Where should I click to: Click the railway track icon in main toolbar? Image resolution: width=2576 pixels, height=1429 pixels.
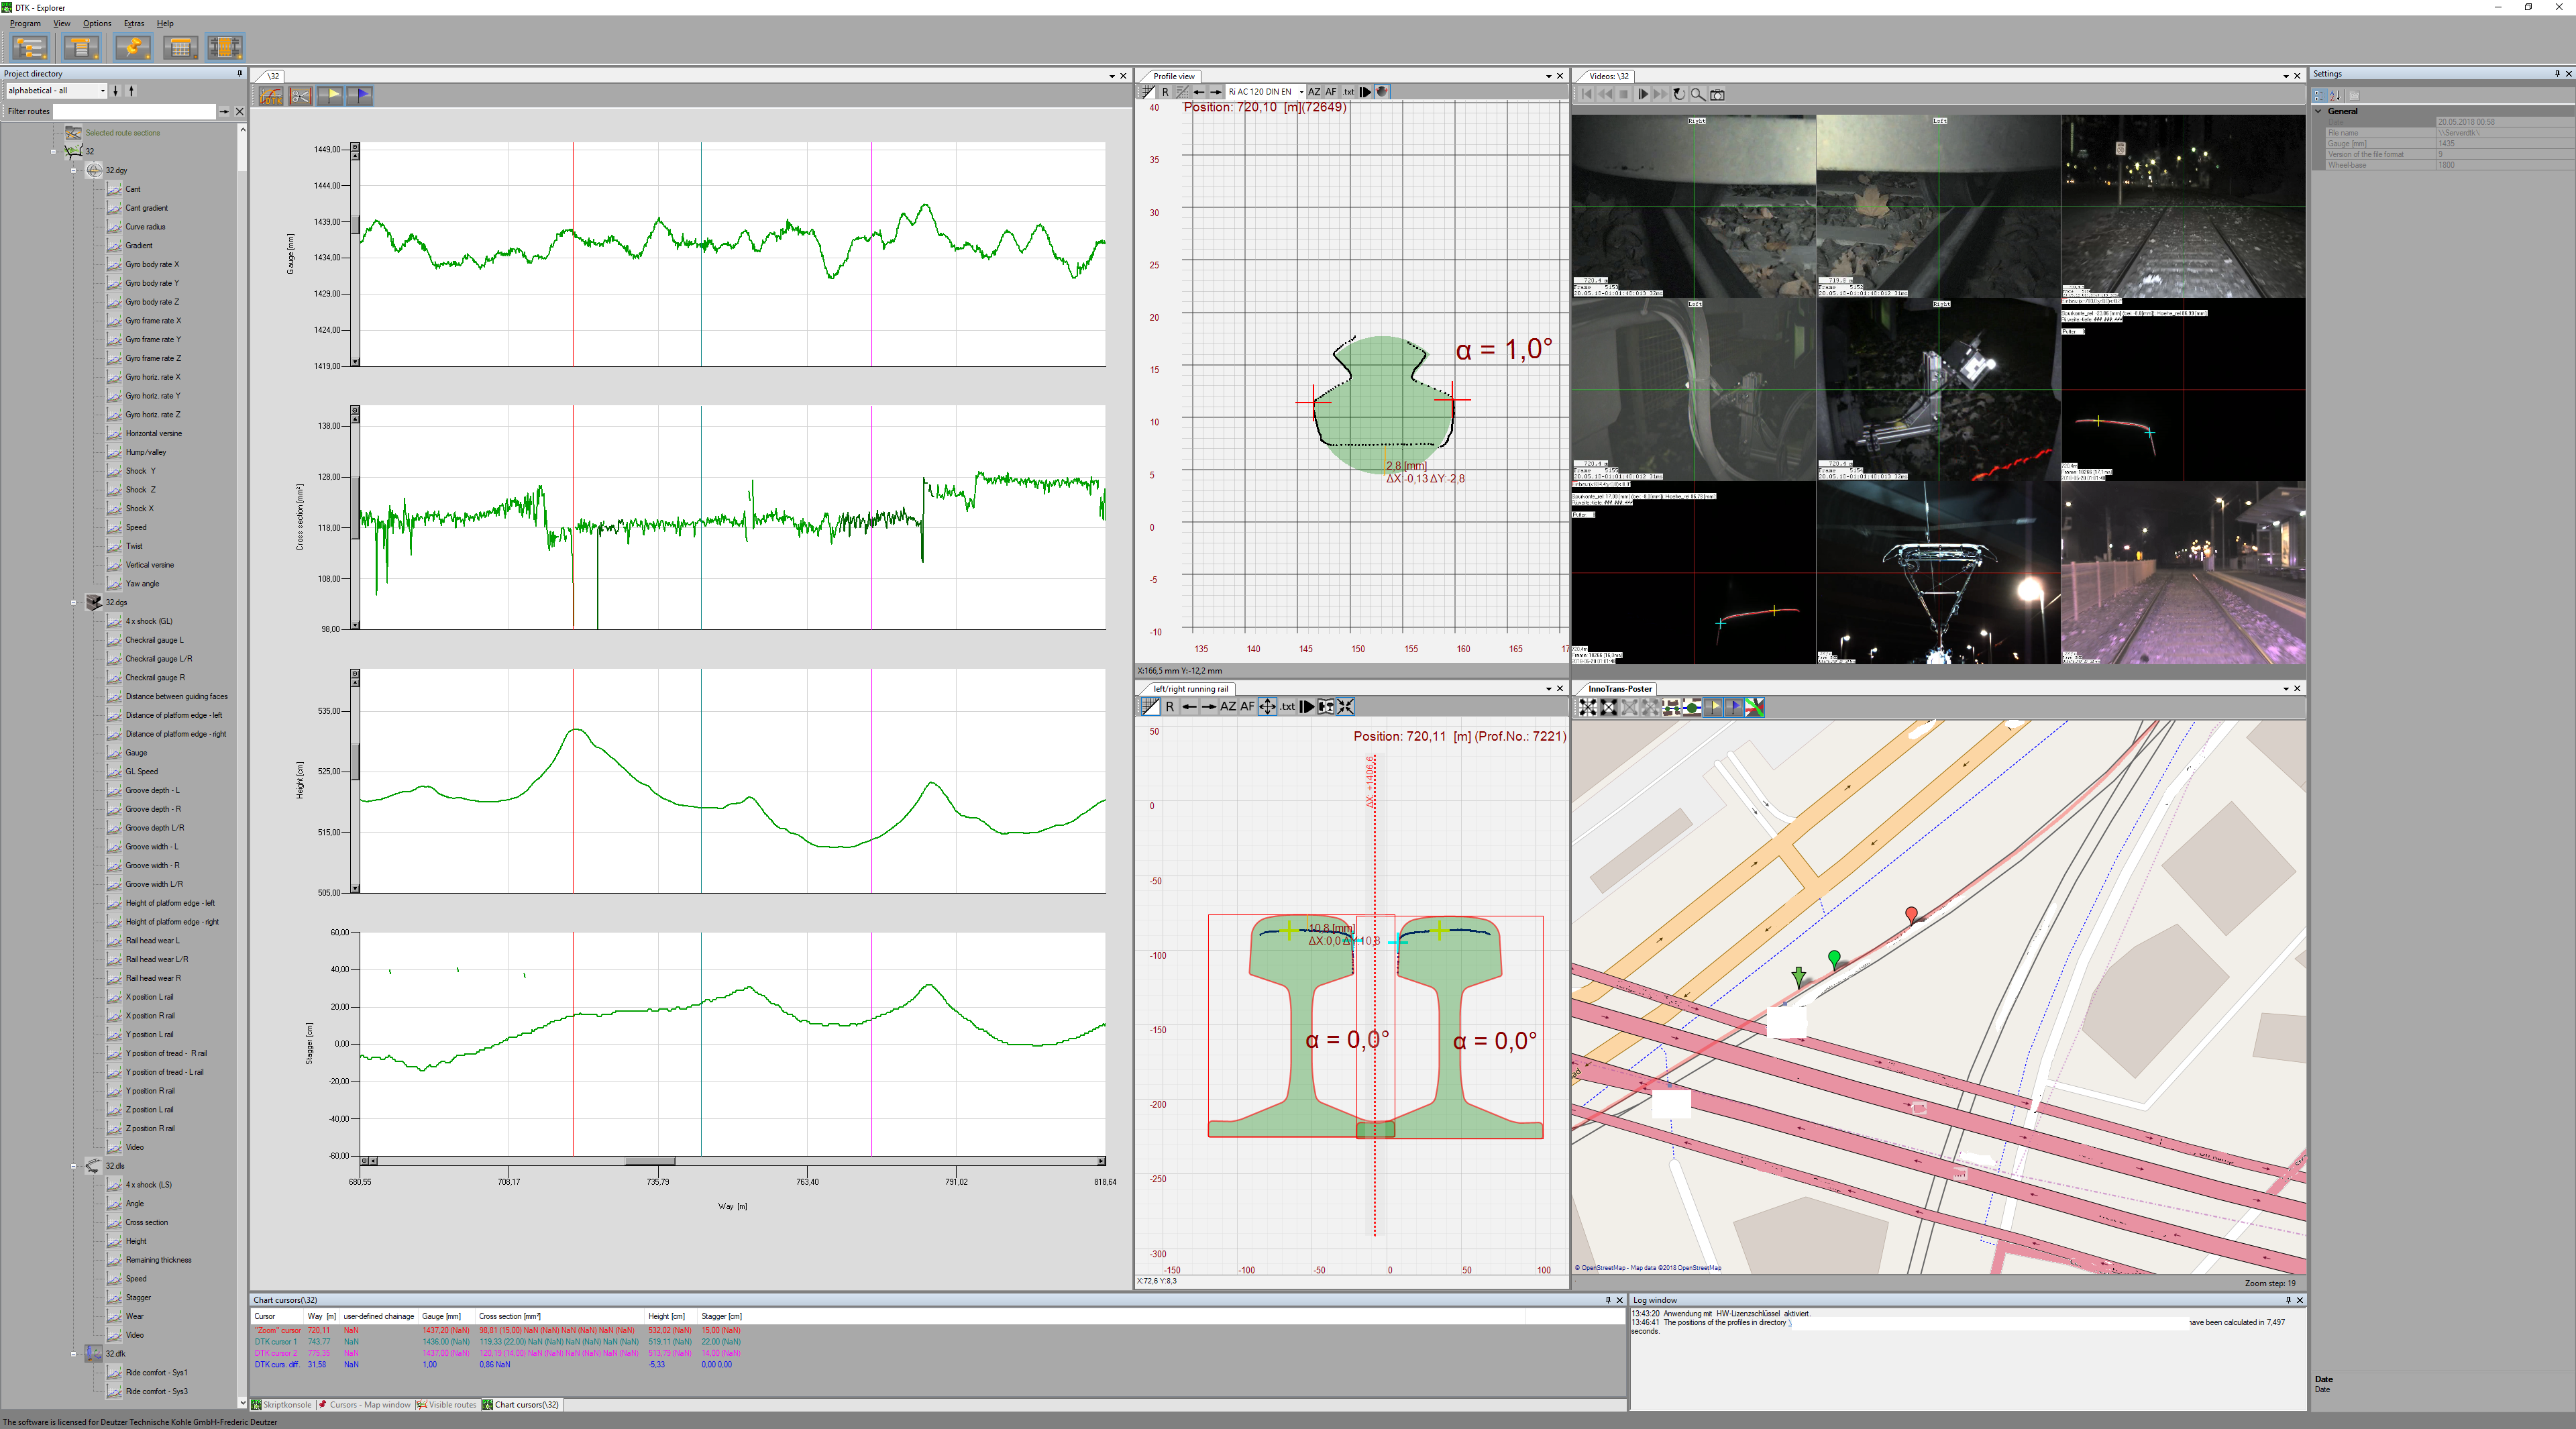coord(225,47)
